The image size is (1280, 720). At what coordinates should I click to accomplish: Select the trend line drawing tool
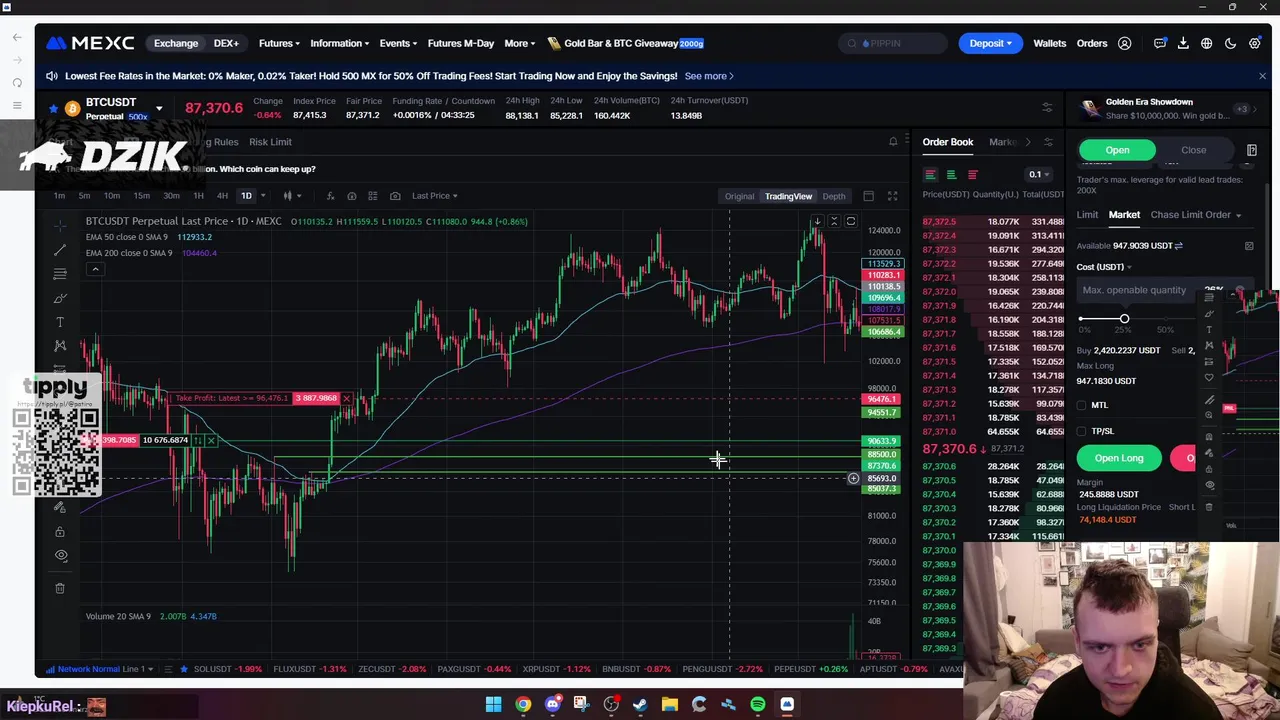pos(60,249)
